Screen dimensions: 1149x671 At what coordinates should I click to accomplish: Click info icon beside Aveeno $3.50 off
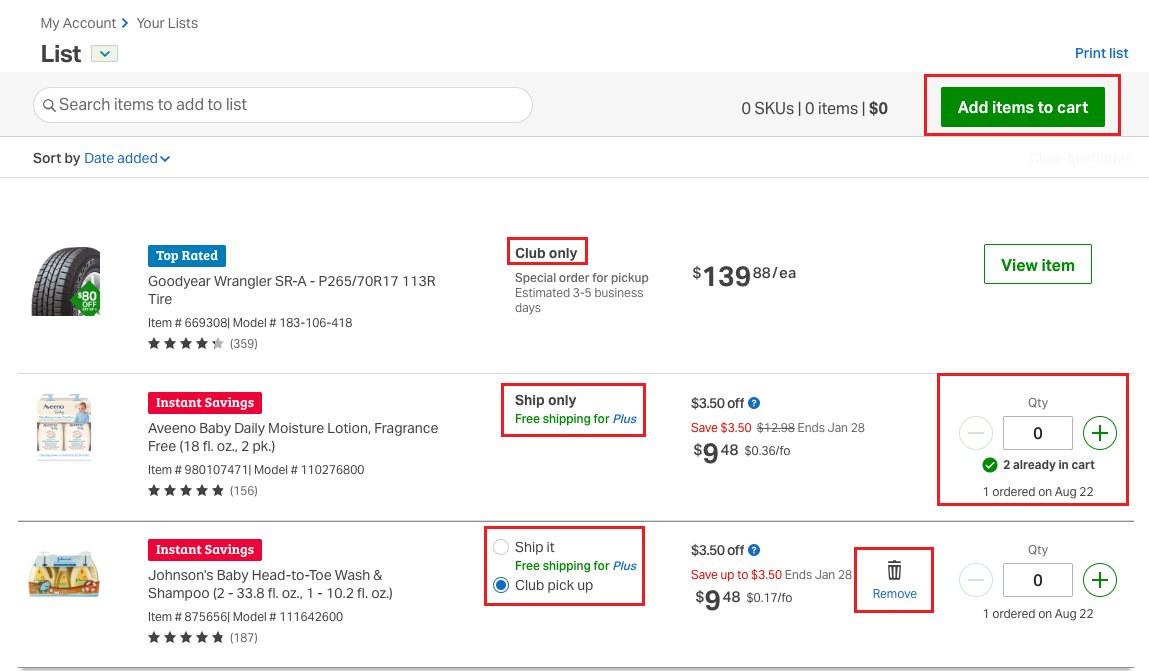755,403
